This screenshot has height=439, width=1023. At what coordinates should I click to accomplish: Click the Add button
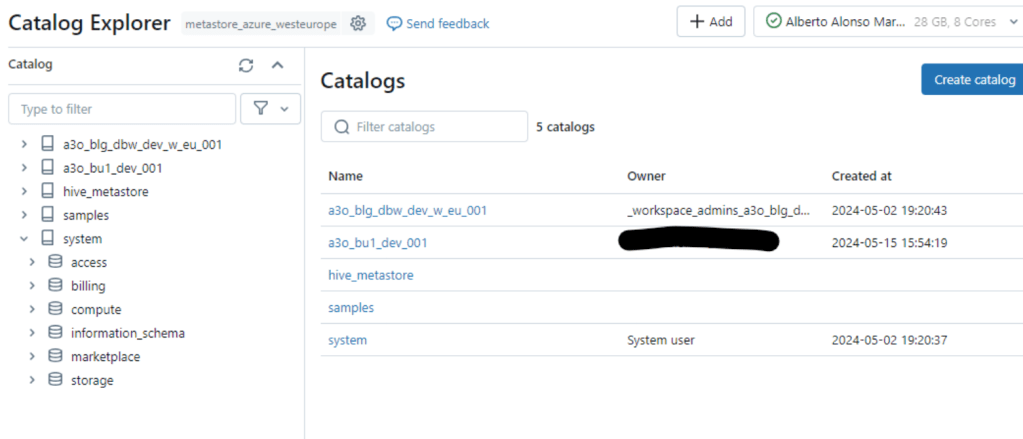tap(710, 22)
